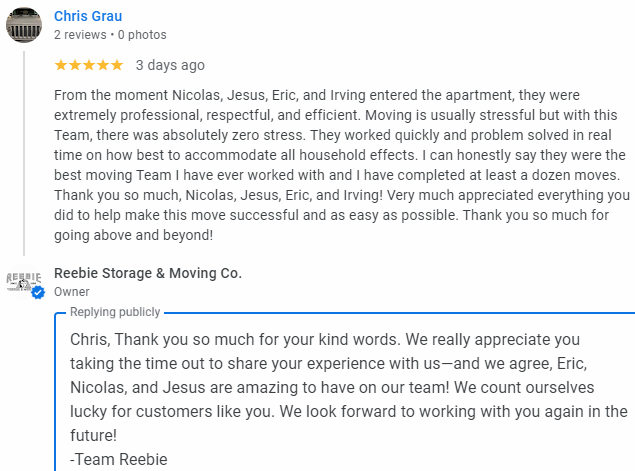Click the Reebie company logo icon

pos(24,282)
